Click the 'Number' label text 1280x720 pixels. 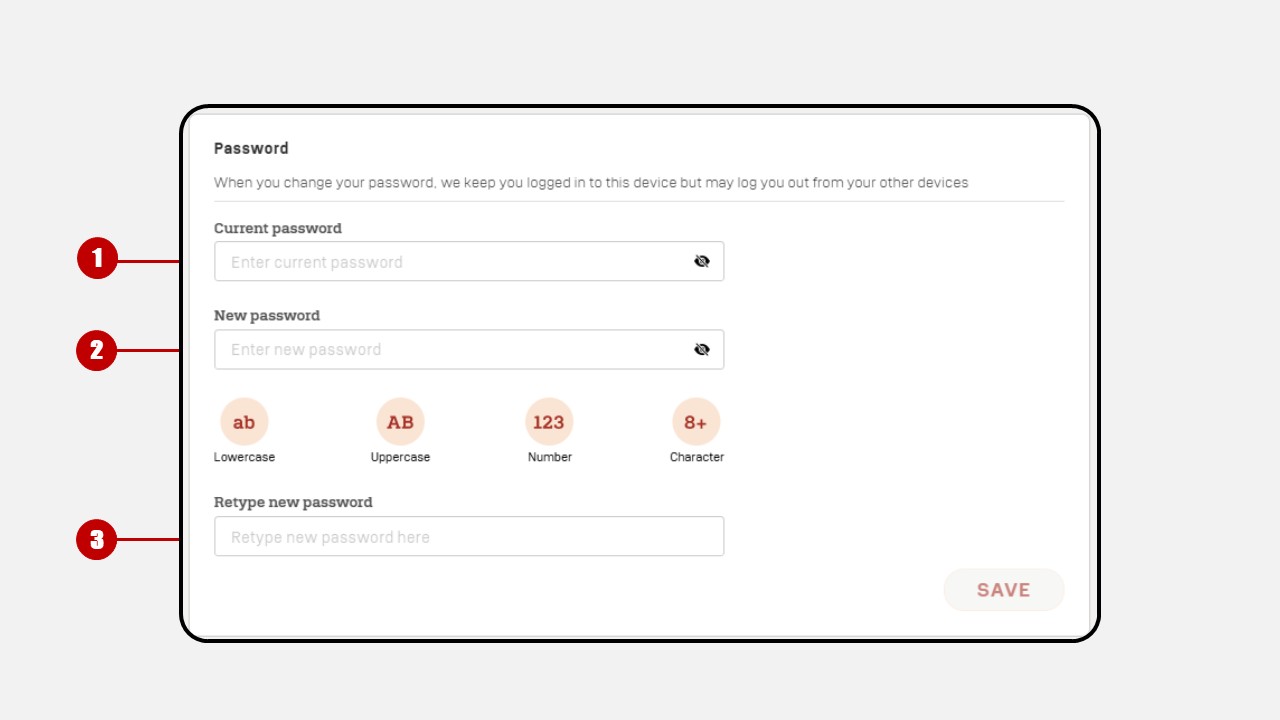click(550, 457)
